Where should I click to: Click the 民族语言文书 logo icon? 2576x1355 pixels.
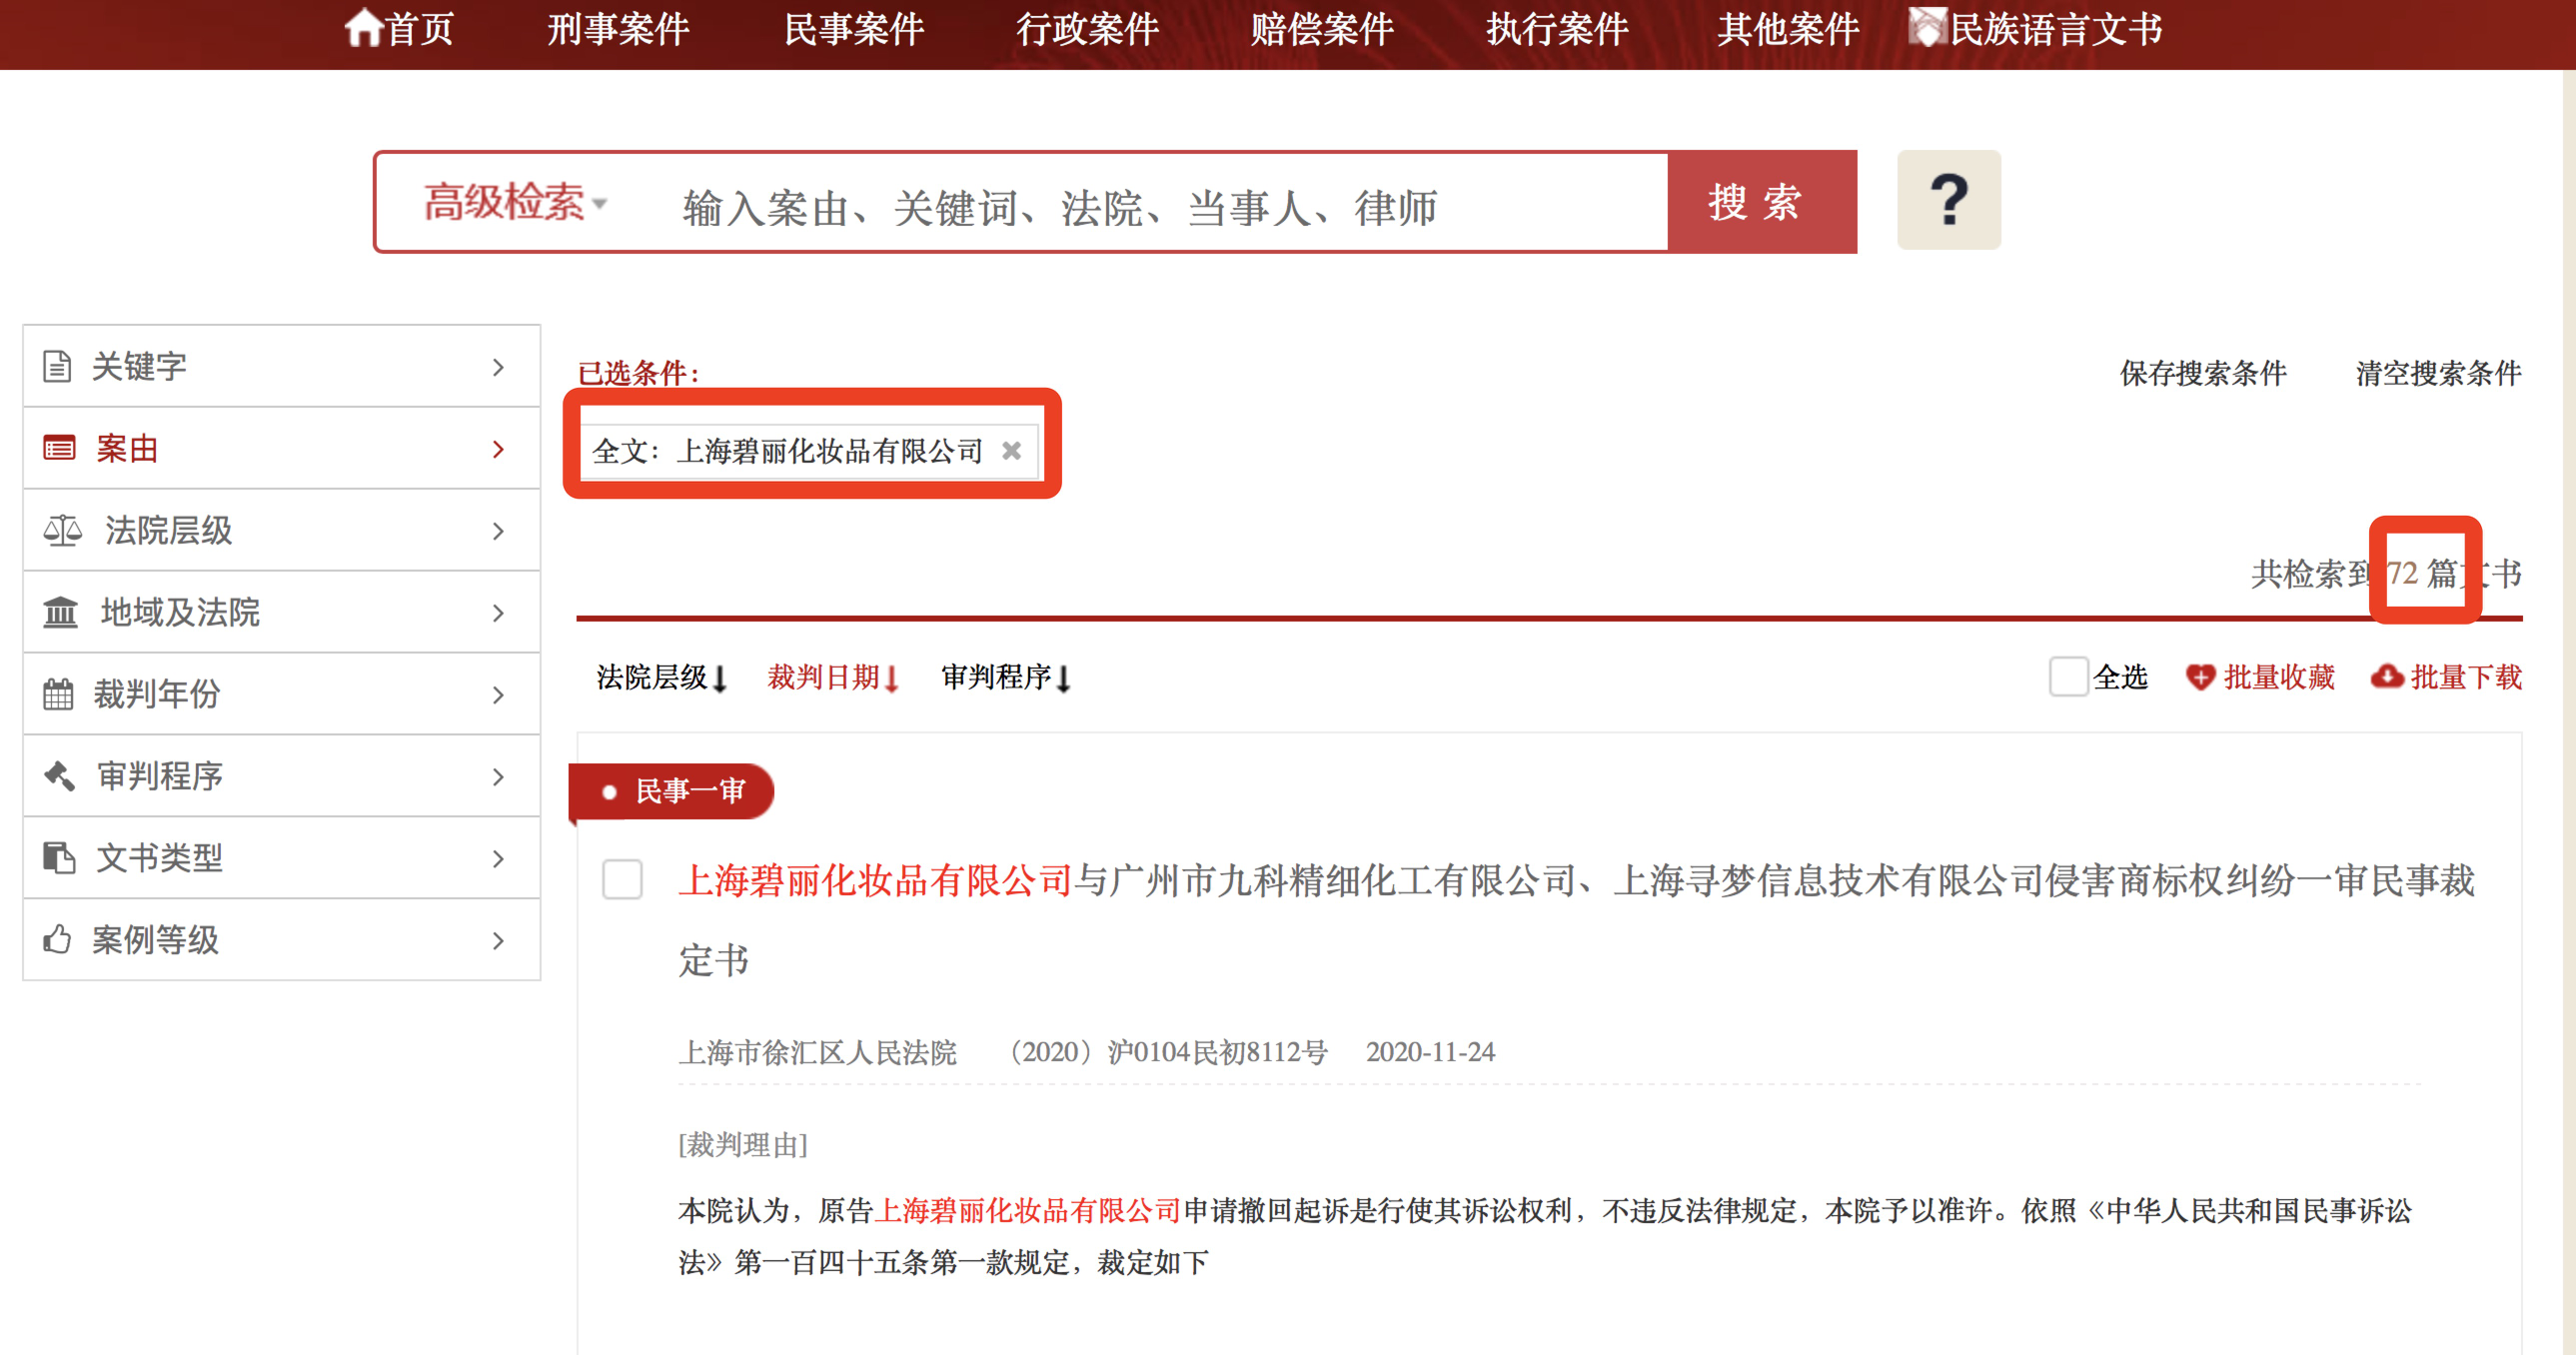click(1927, 28)
